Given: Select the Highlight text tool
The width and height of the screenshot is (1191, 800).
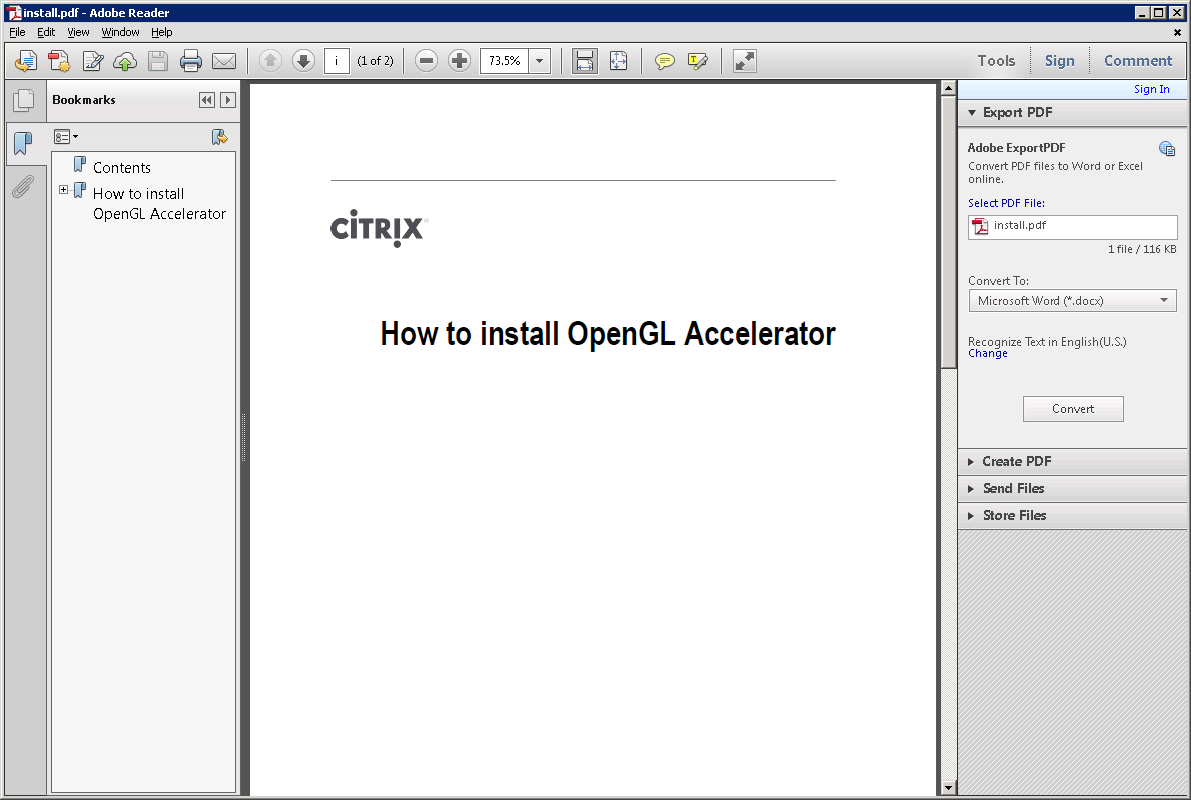Looking at the screenshot, I should coord(698,61).
